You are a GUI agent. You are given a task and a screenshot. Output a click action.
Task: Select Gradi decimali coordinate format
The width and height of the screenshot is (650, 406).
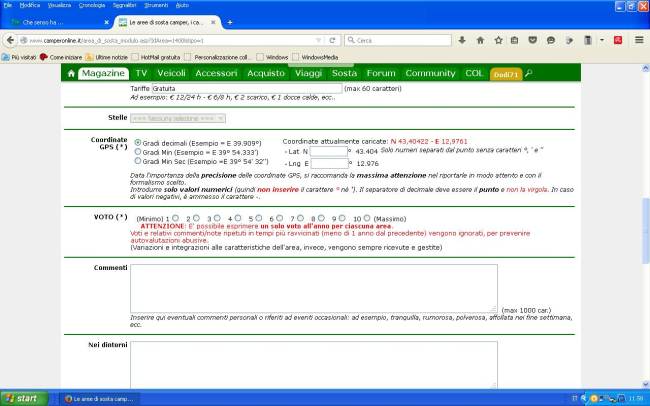click(138, 142)
